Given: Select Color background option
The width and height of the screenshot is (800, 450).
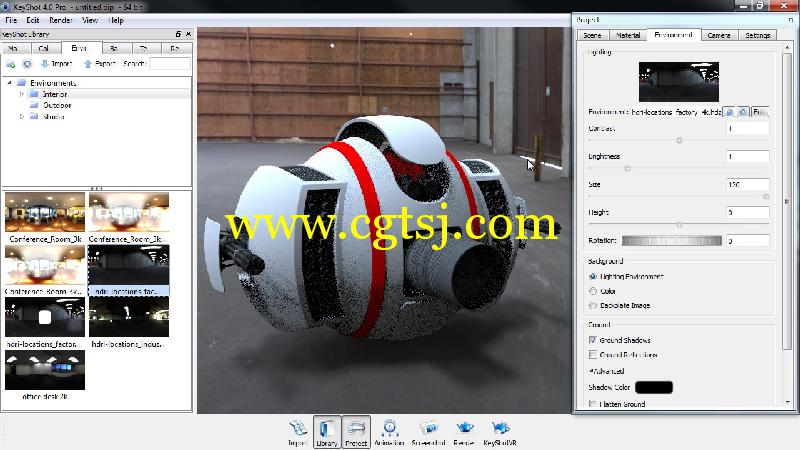Looking at the screenshot, I should click(593, 291).
